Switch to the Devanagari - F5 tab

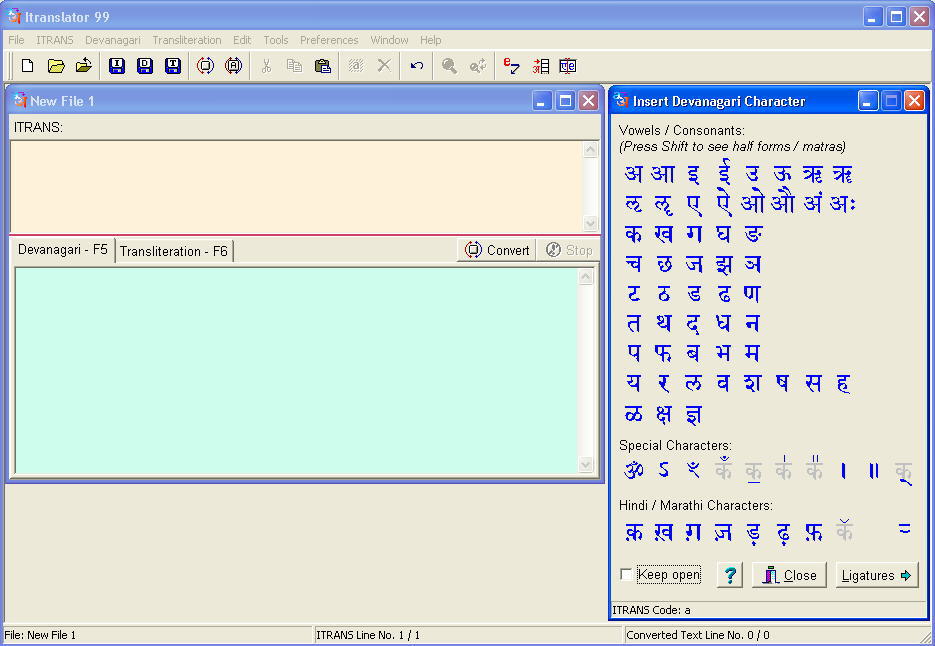[x=63, y=249]
